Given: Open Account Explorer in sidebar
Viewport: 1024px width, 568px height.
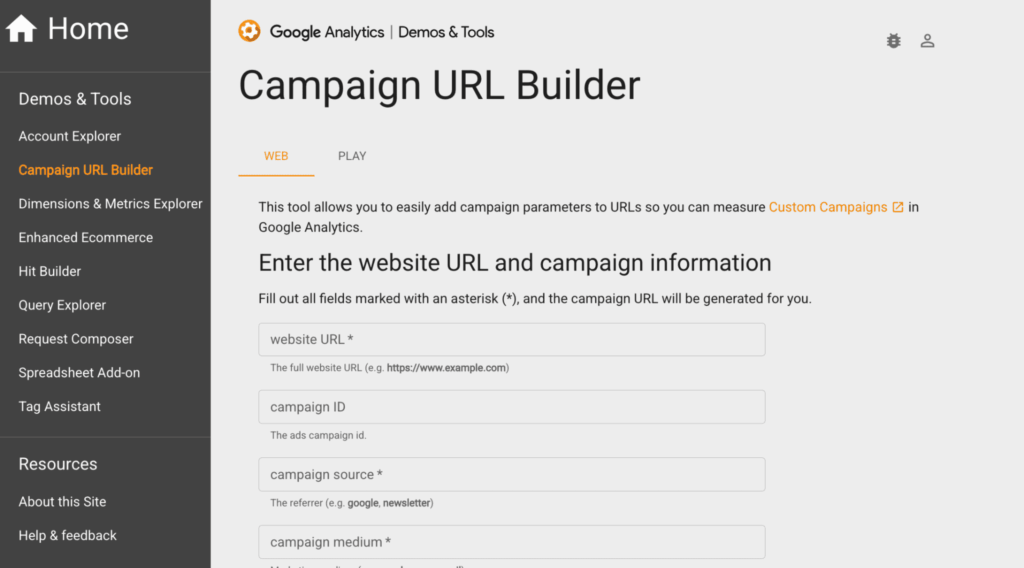Looking at the screenshot, I should click(70, 136).
